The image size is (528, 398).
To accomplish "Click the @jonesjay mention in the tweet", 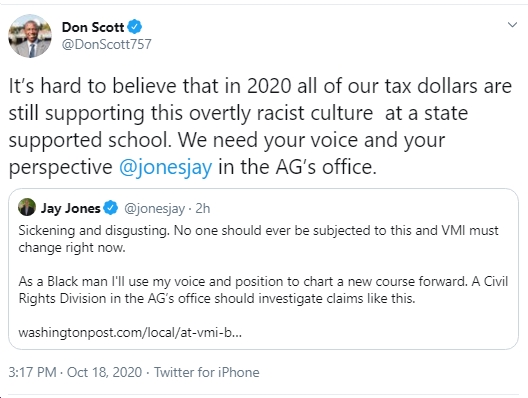I will [166, 167].
